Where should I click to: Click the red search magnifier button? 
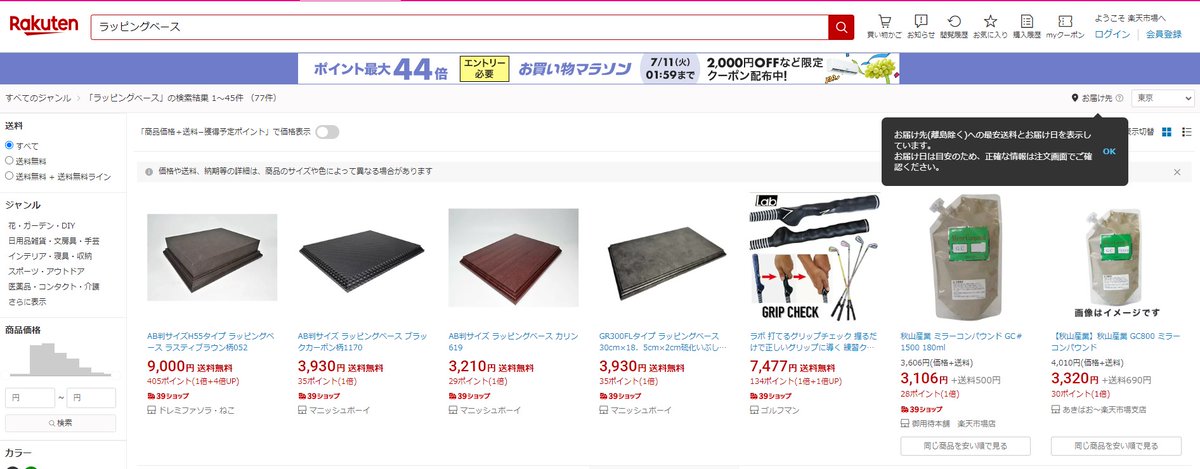(x=841, y=27)
